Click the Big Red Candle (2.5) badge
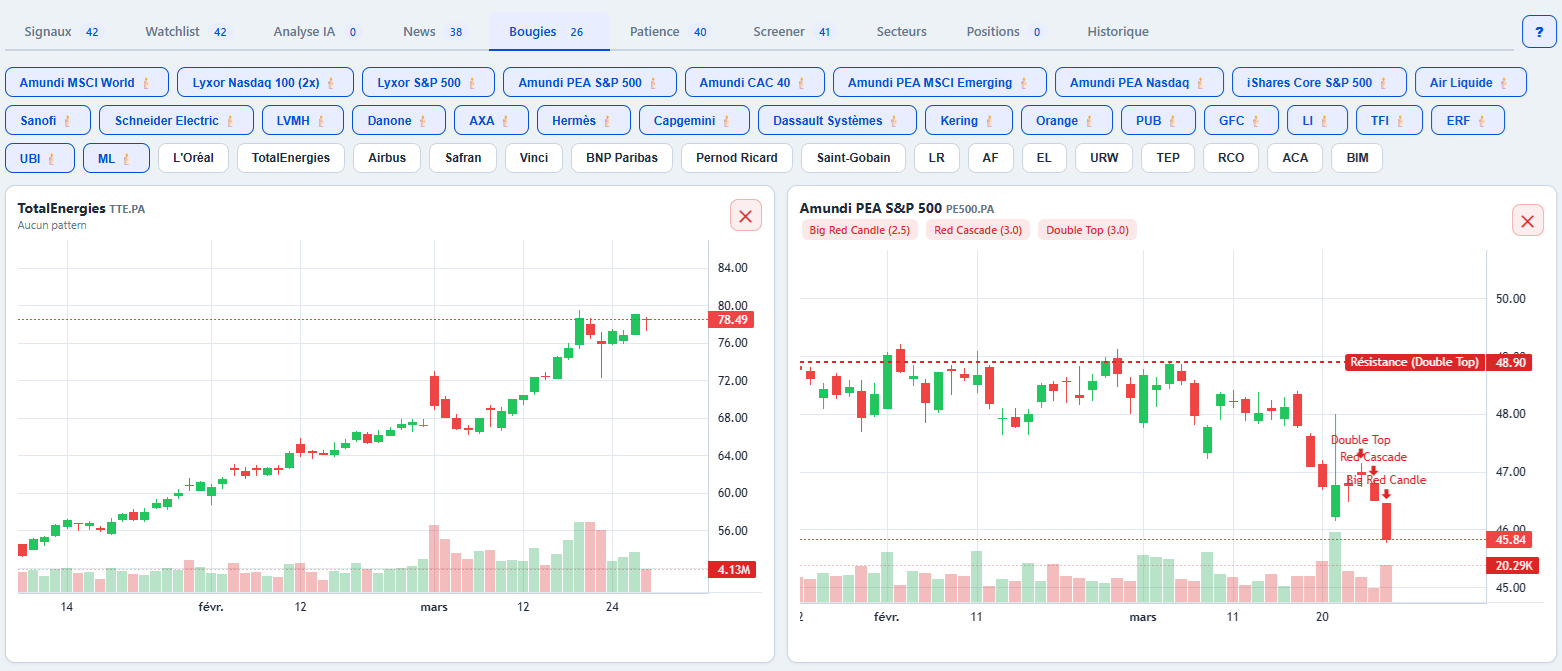This screenshot has width=1562, height=671. coord(859,231)
